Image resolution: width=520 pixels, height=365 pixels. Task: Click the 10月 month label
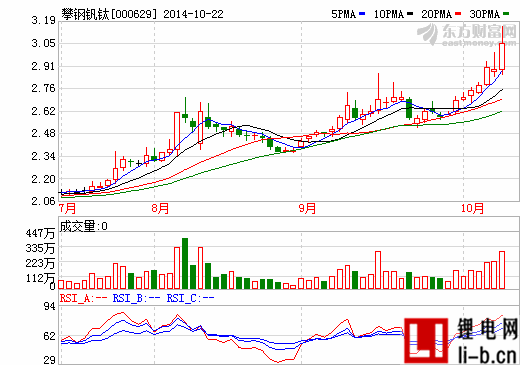pyautogui.click(x=472, y=208)
